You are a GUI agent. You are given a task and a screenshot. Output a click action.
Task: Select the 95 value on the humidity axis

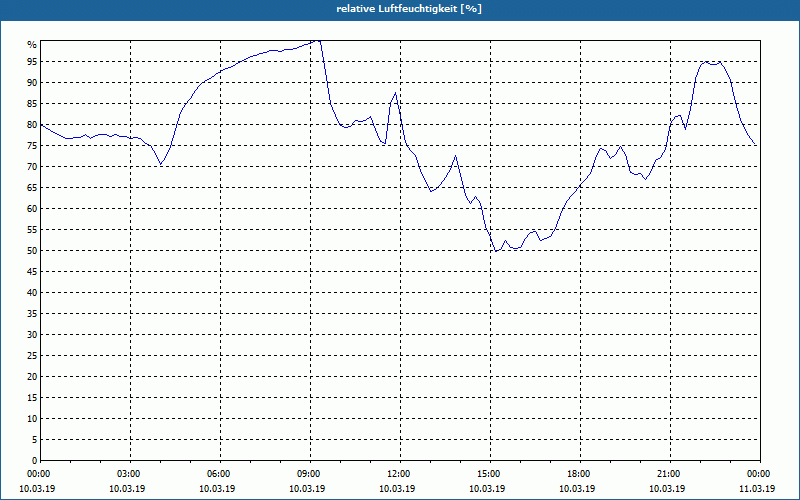(x=32, y=62)
